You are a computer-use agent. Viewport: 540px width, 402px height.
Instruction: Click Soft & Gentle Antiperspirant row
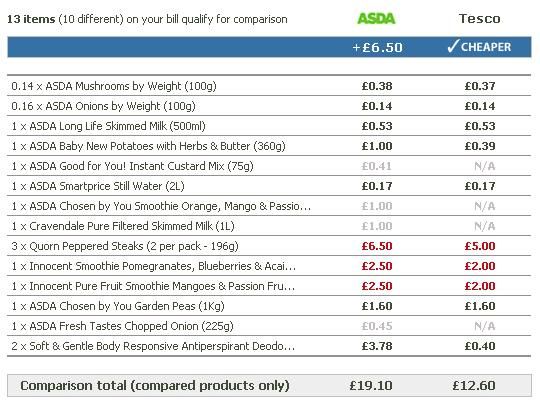[269, 346]
